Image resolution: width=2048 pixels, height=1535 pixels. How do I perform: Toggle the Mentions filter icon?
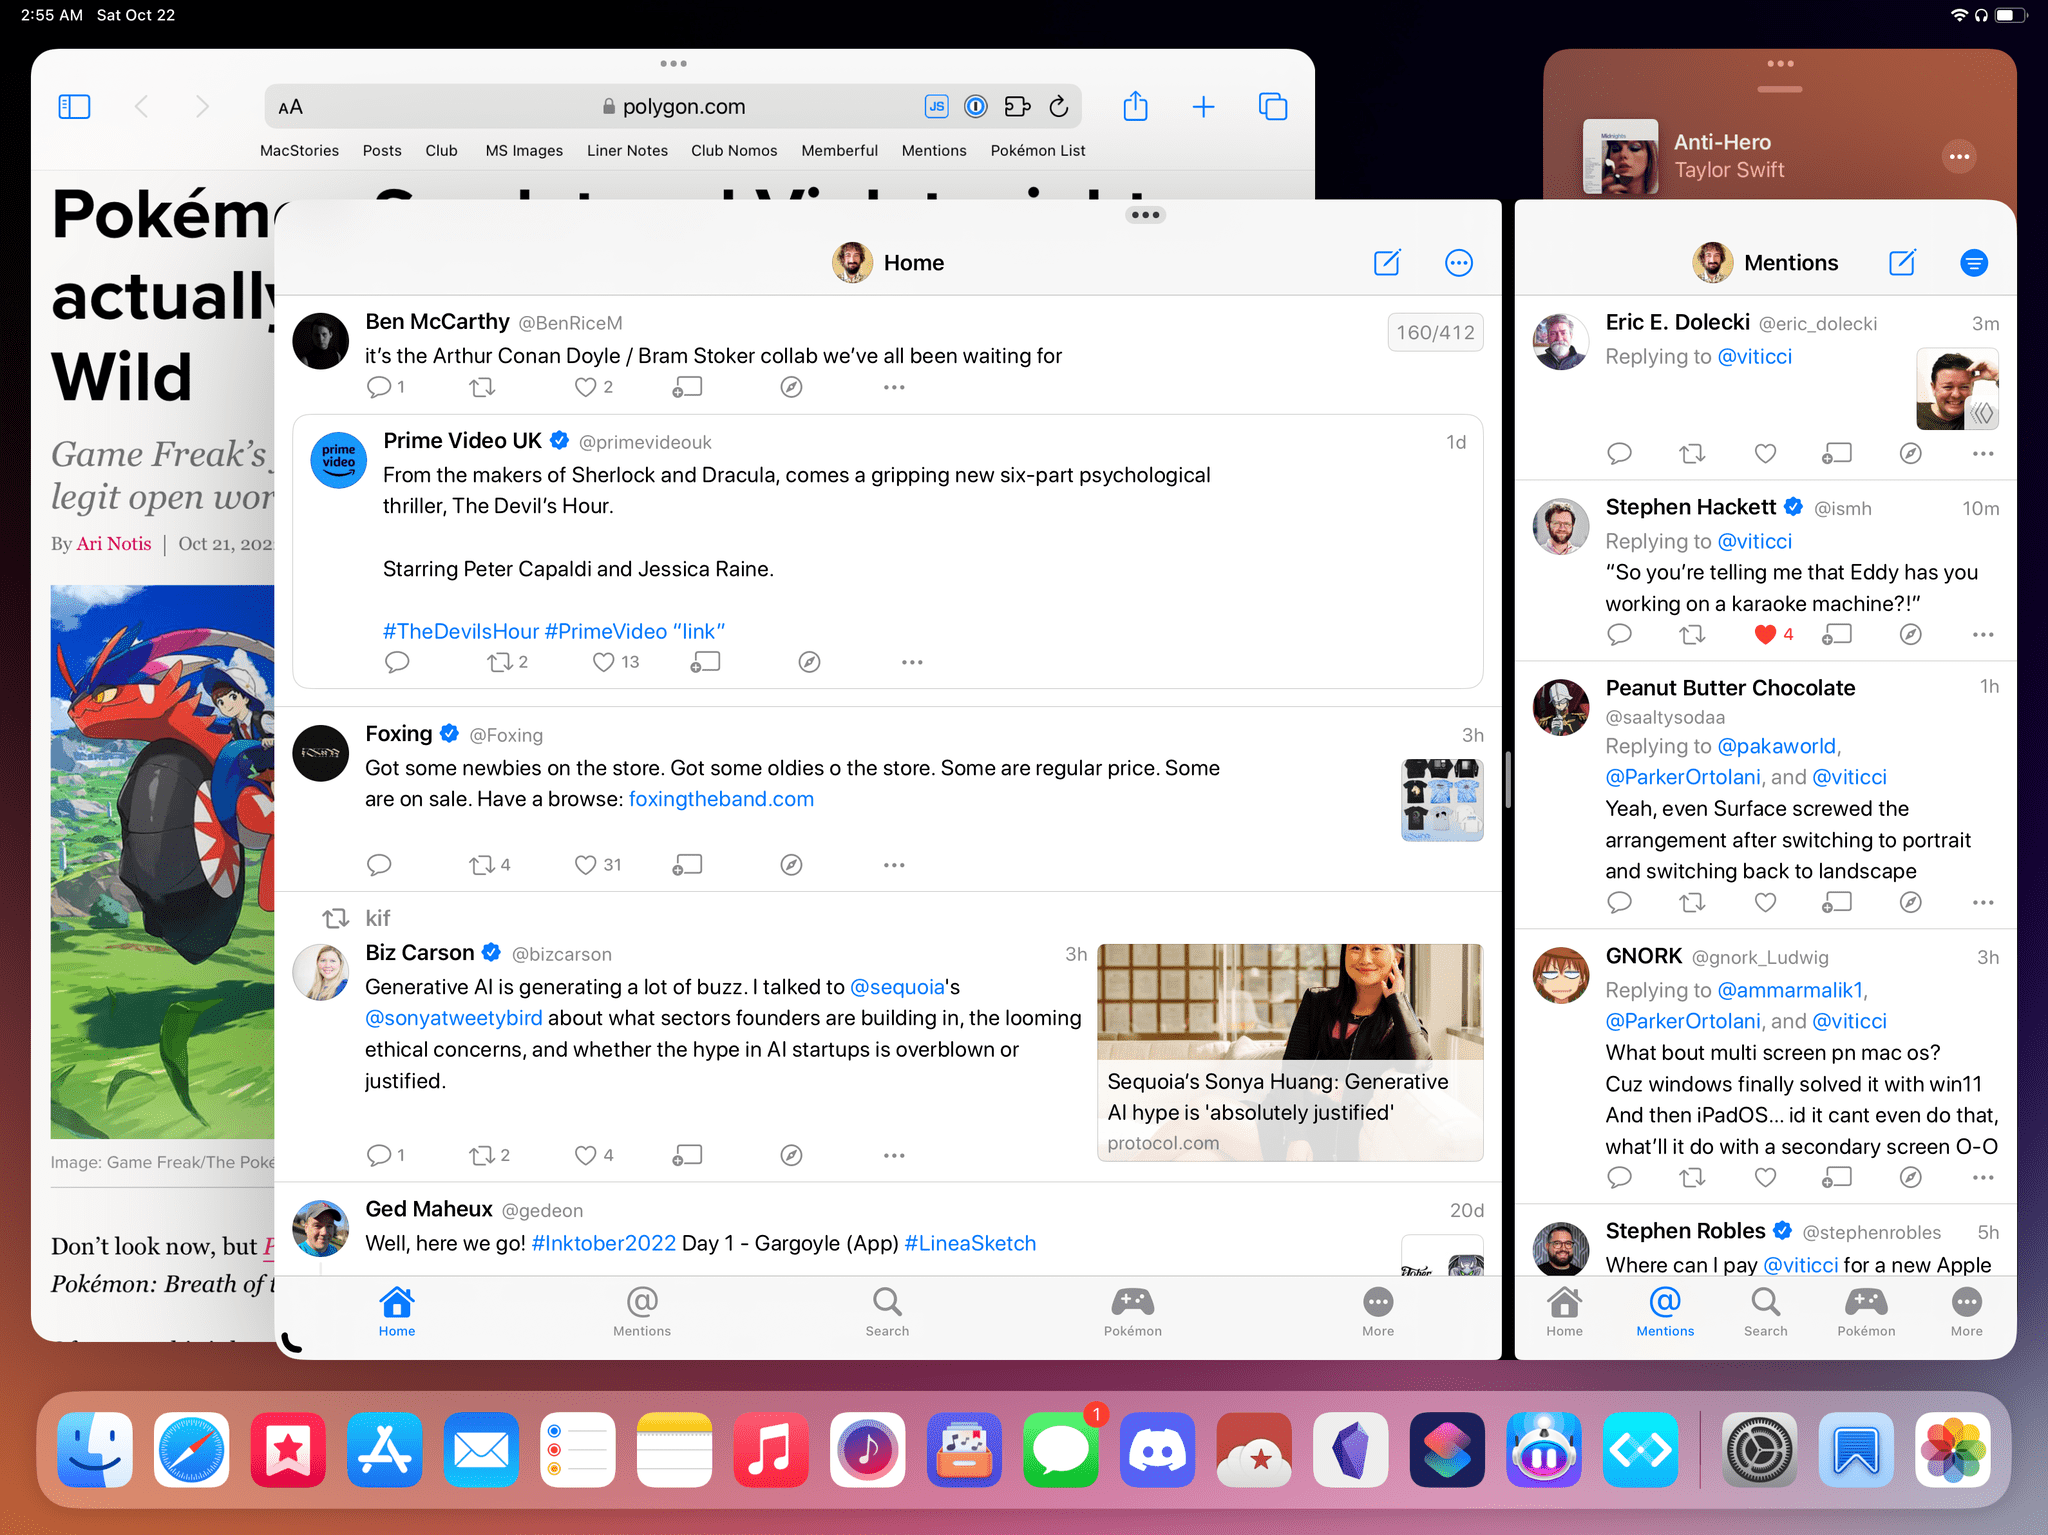(1974, 263)
